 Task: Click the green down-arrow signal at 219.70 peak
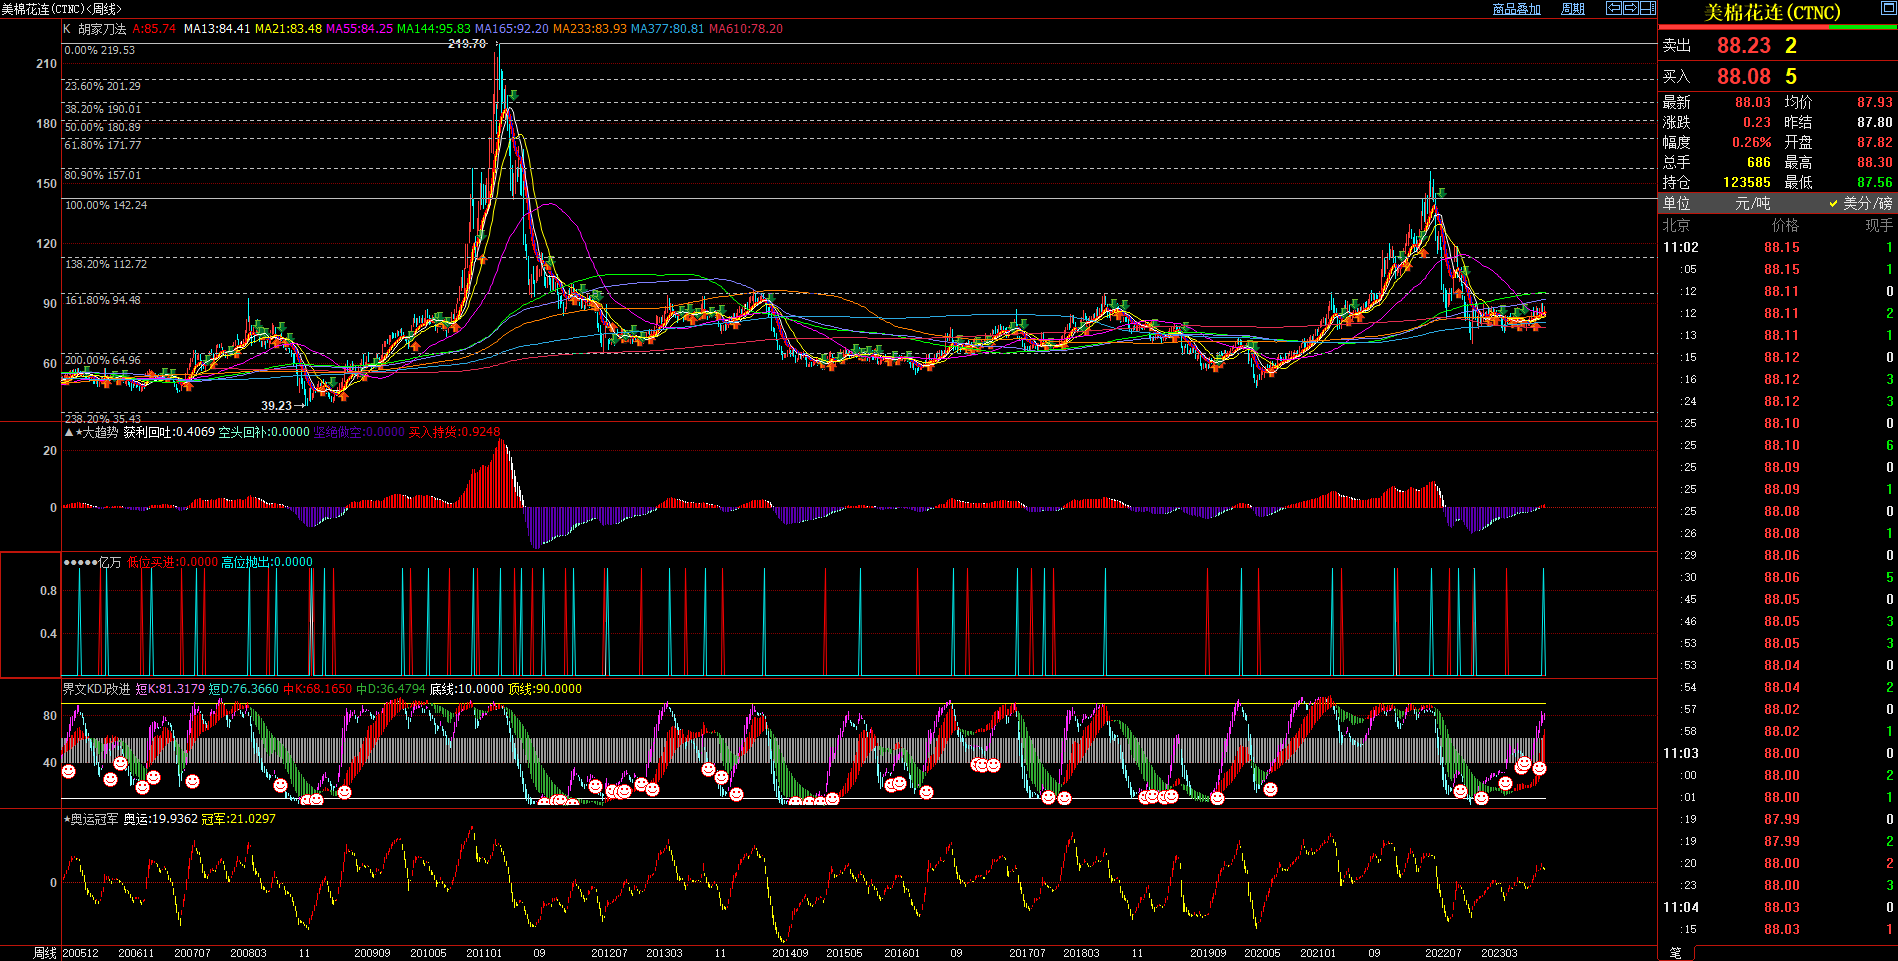513,96
